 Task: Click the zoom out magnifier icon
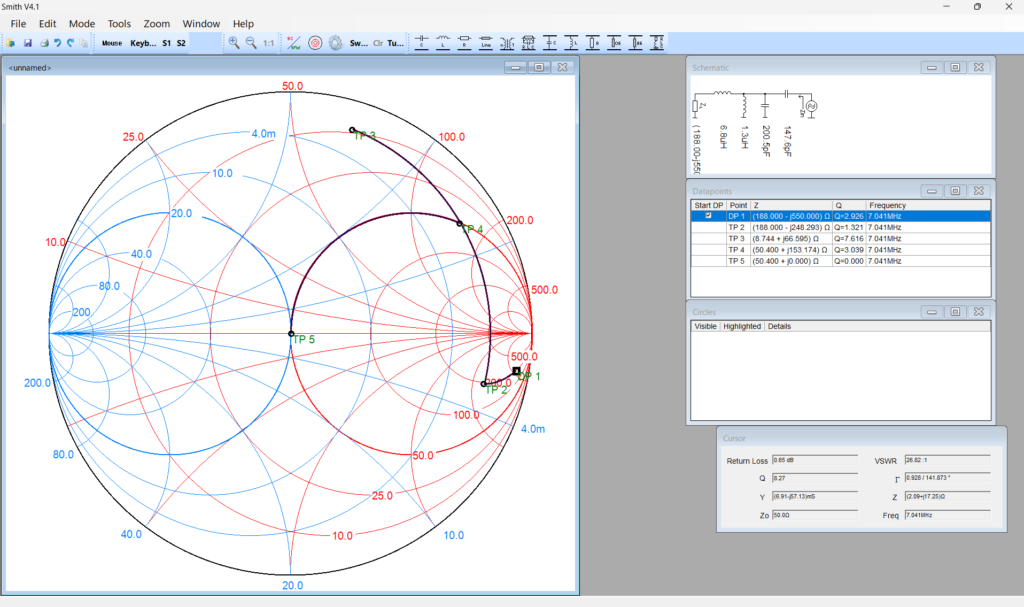coord(251,43)
